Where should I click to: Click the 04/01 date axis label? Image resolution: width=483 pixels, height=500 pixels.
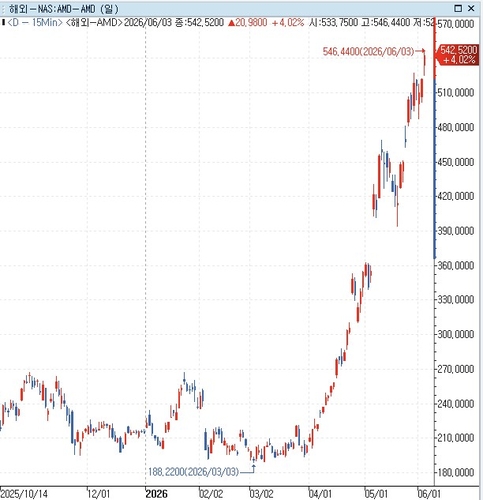pos(320,493)
